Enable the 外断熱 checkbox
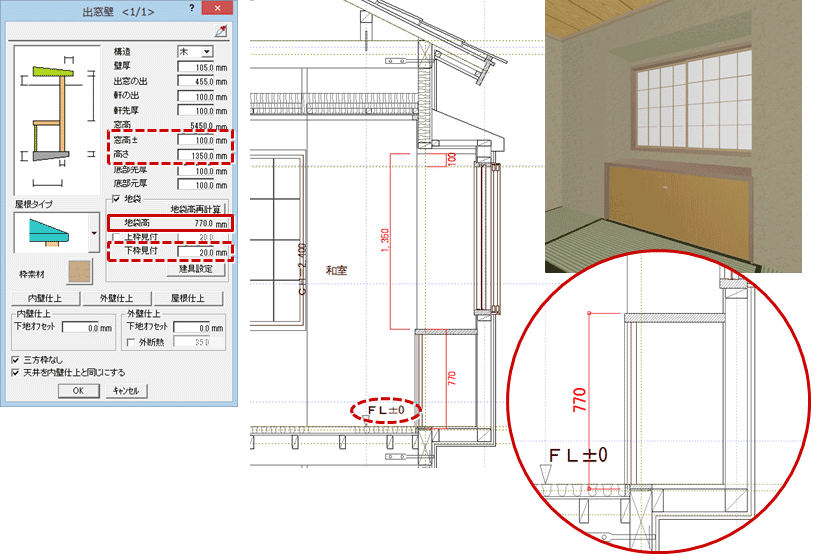813x556 pixels. click(x=131, y=342)
